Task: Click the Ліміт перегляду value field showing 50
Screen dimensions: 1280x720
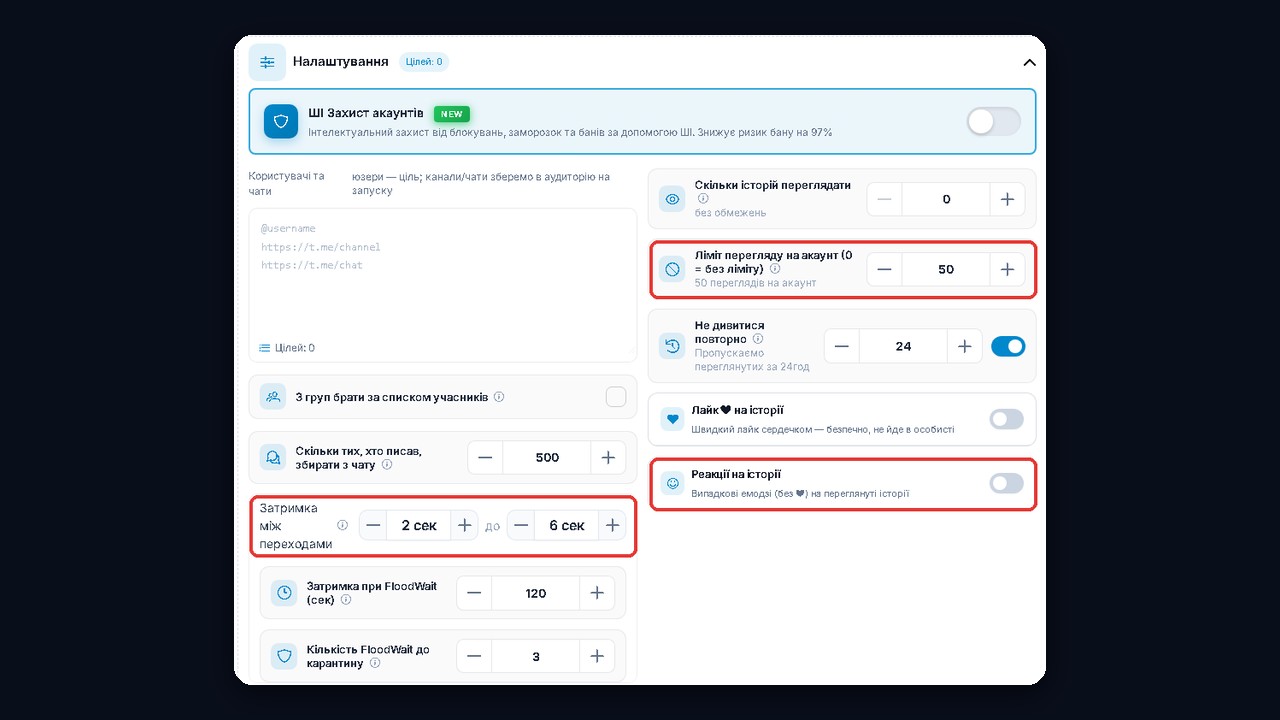Action: coord(946,269)
